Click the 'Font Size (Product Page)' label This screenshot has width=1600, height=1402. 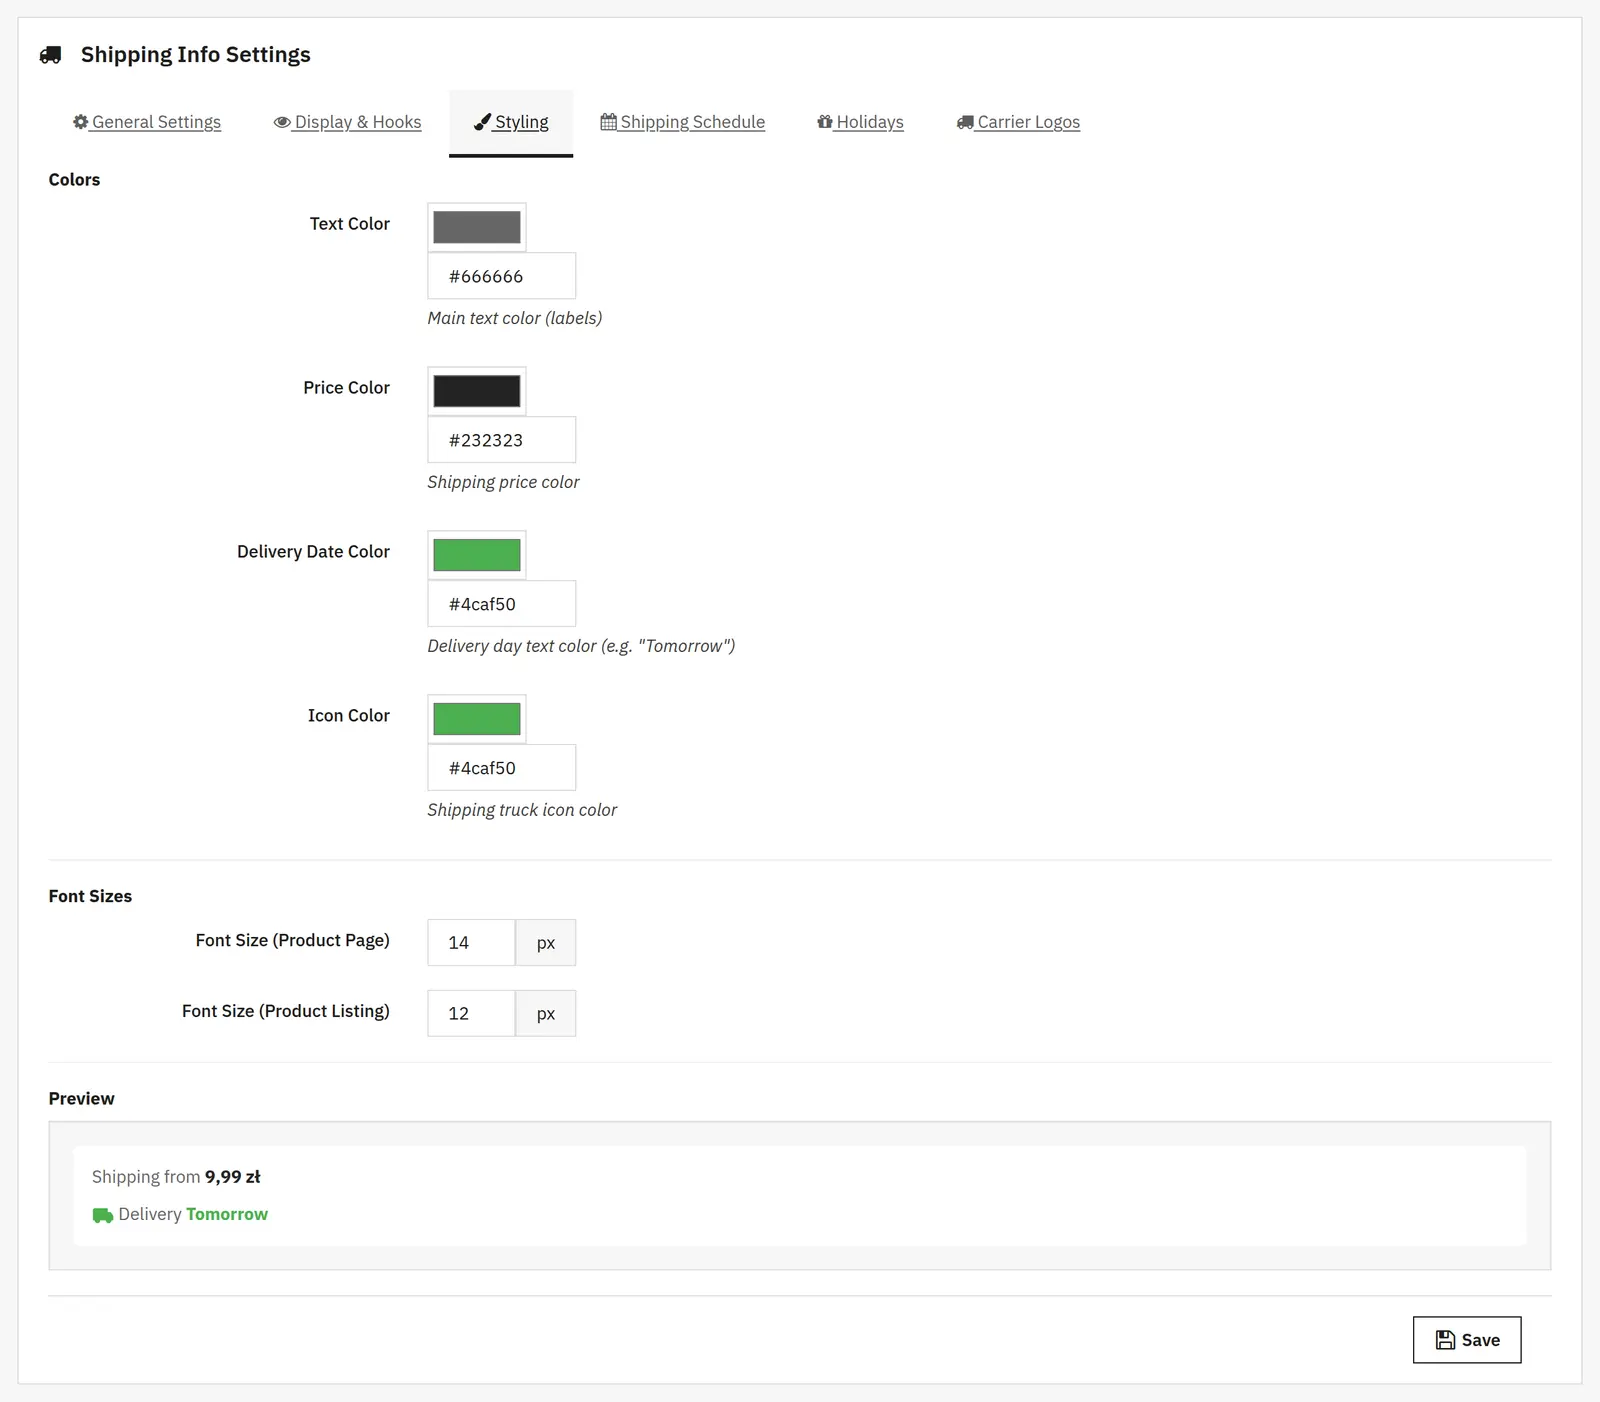coord(292,941)
